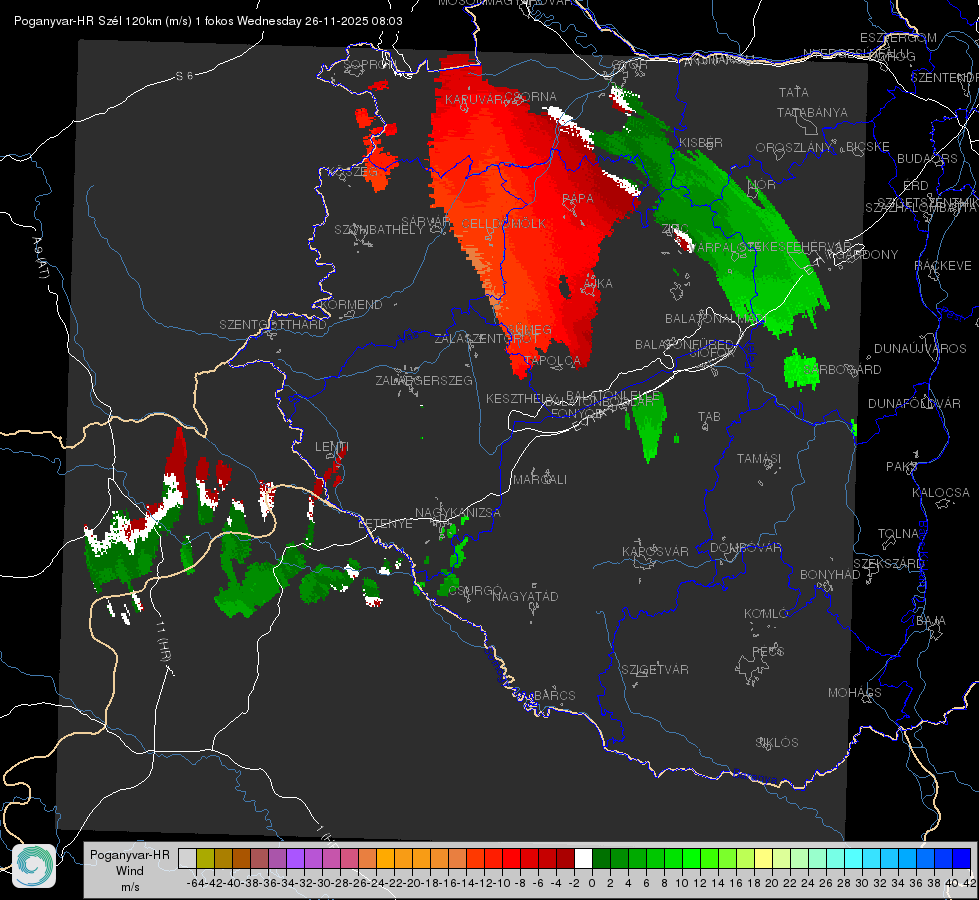Click the TATABANYA town label
The height and width of the screenshot is (900, 979).
(812, 112)
